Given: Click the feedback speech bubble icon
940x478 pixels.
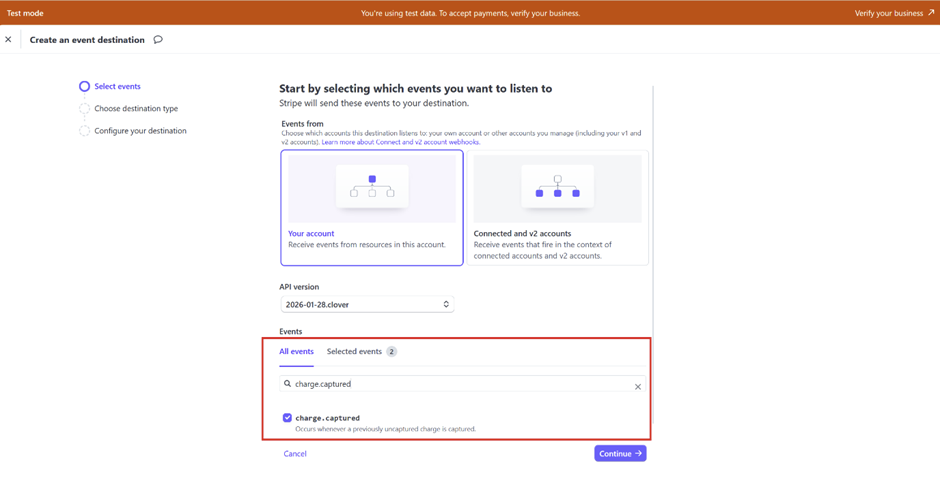Looking at the screenshot, I should (158, 40).
